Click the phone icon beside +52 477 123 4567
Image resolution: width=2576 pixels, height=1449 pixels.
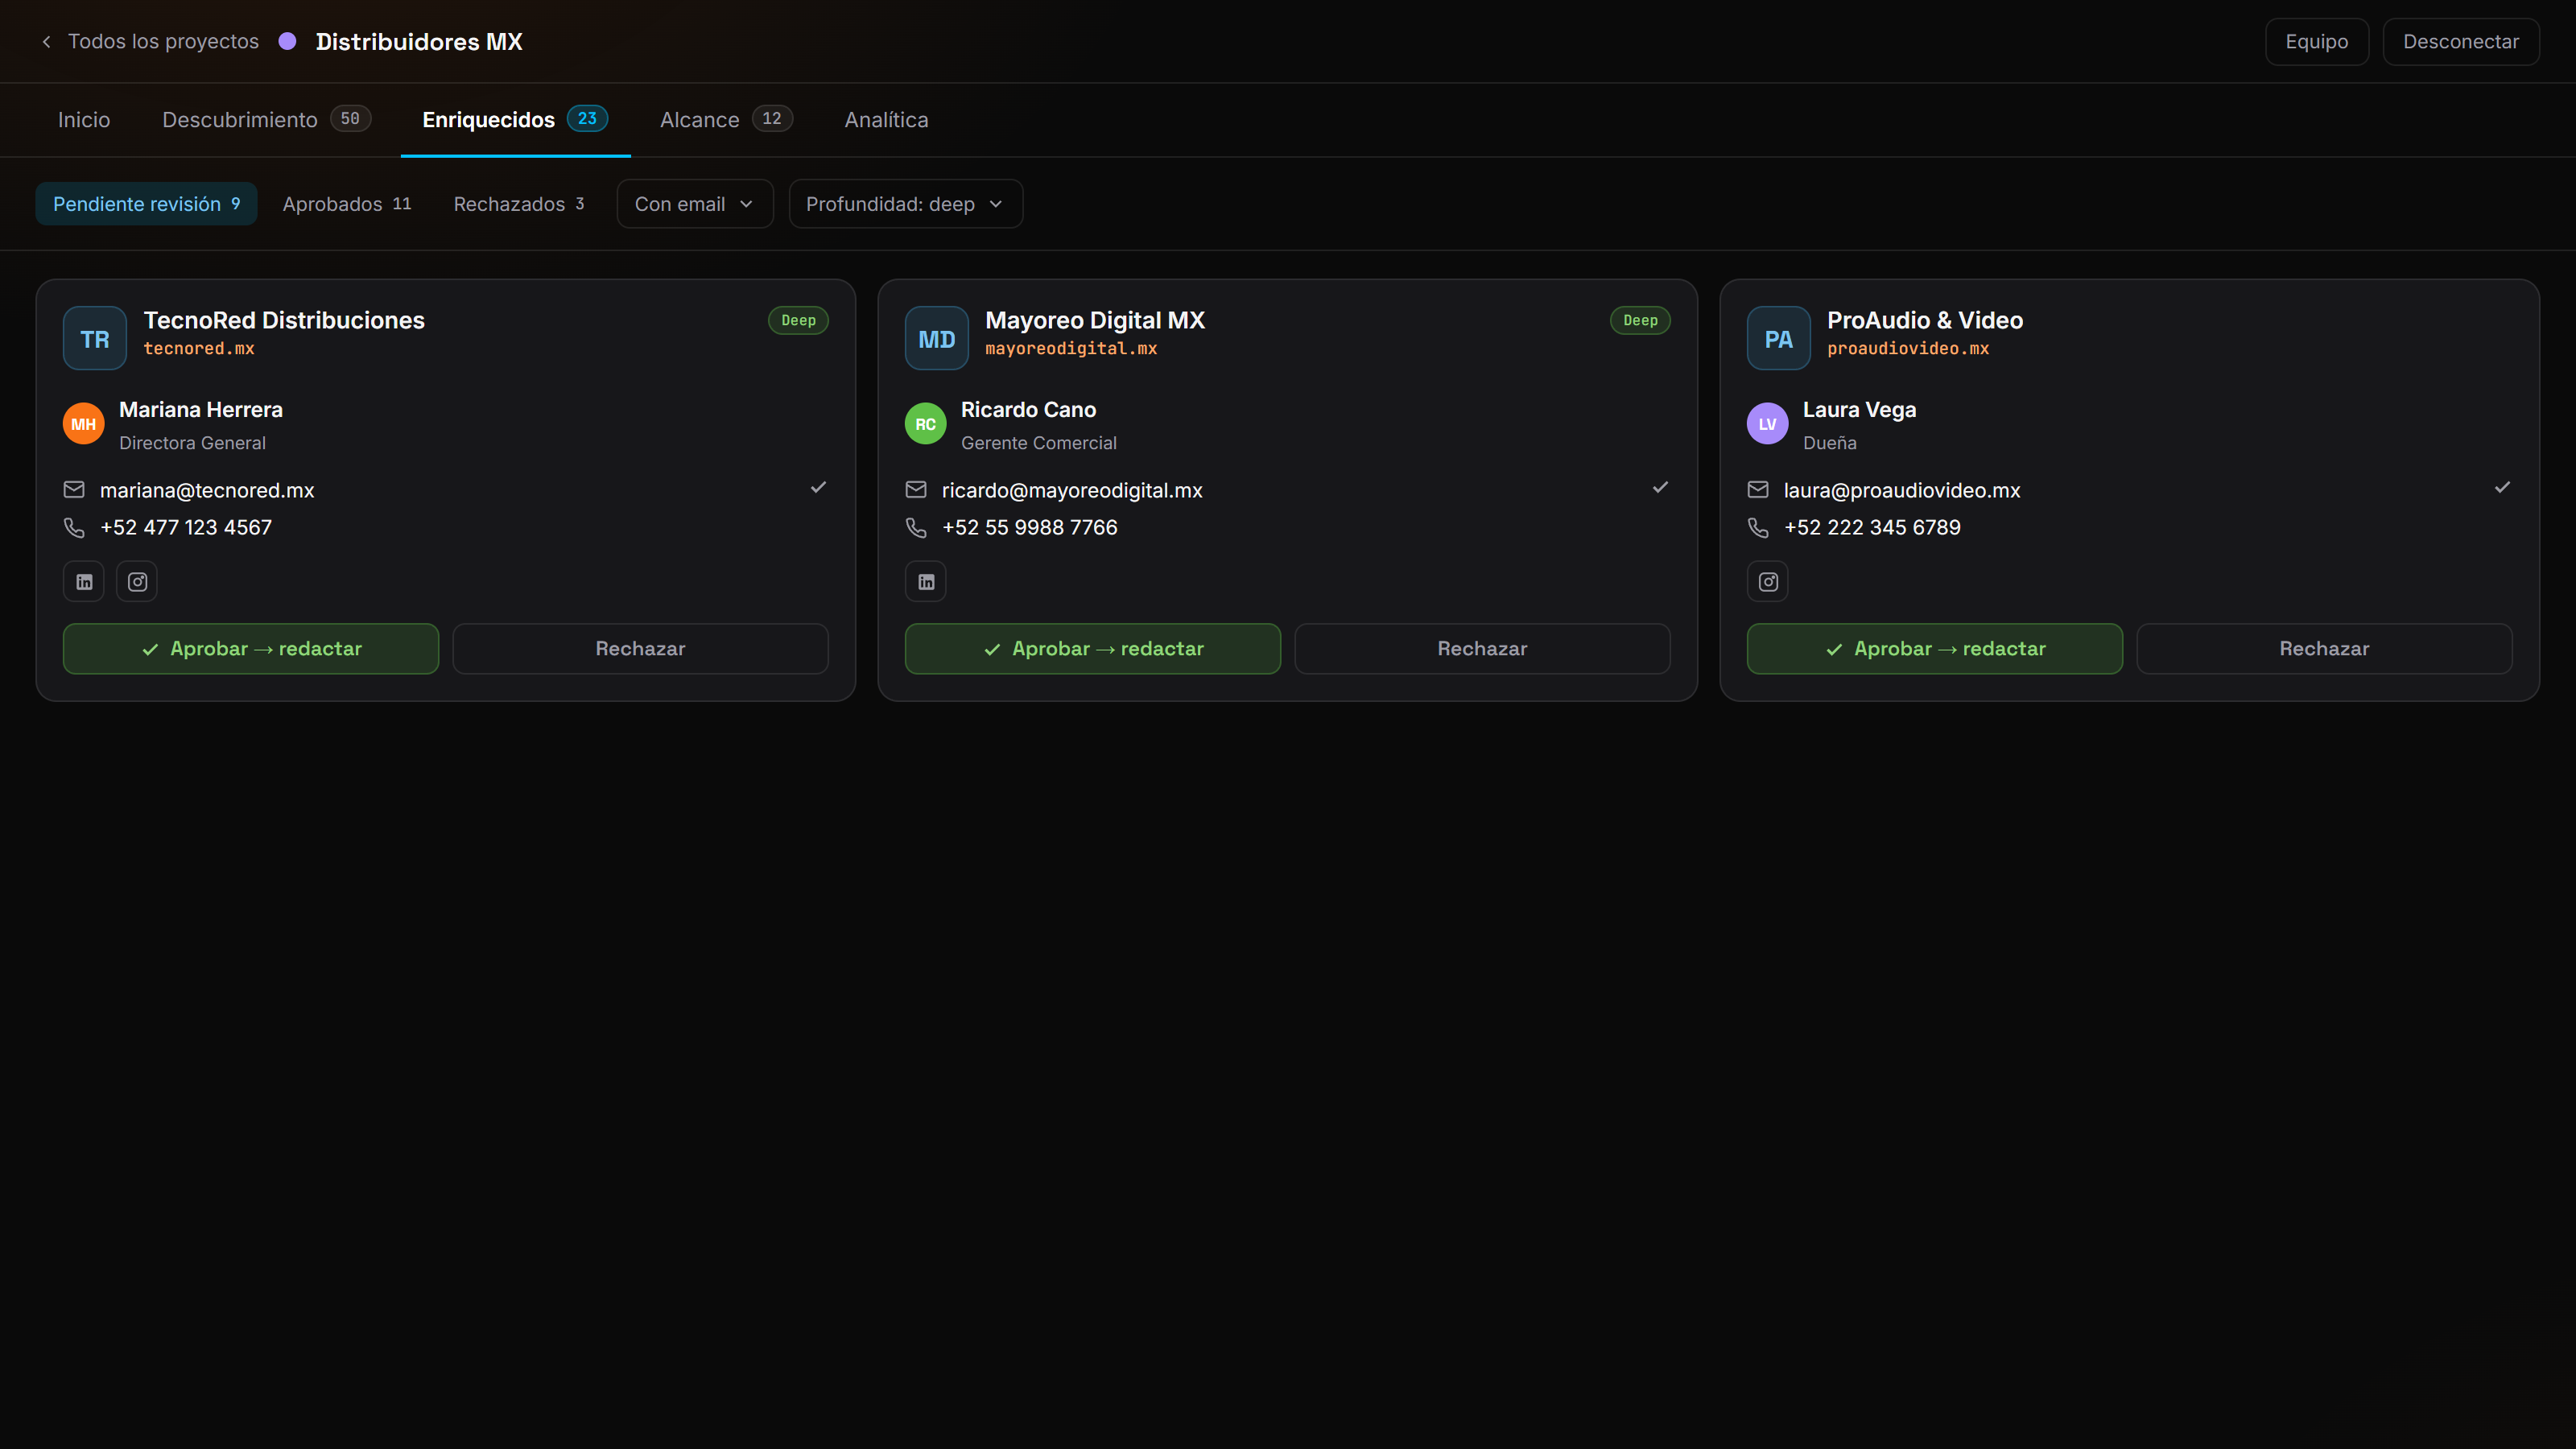click(74, 527)
